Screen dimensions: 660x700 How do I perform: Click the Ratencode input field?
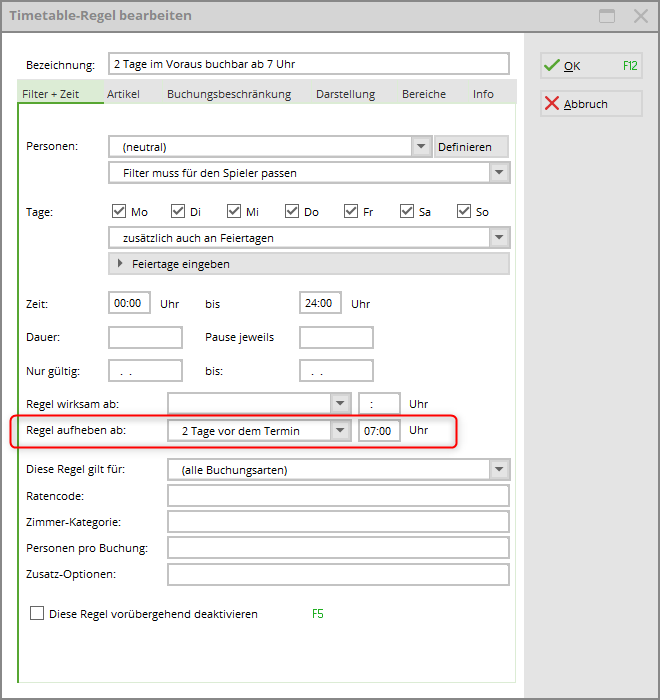(x=338, y=496)
